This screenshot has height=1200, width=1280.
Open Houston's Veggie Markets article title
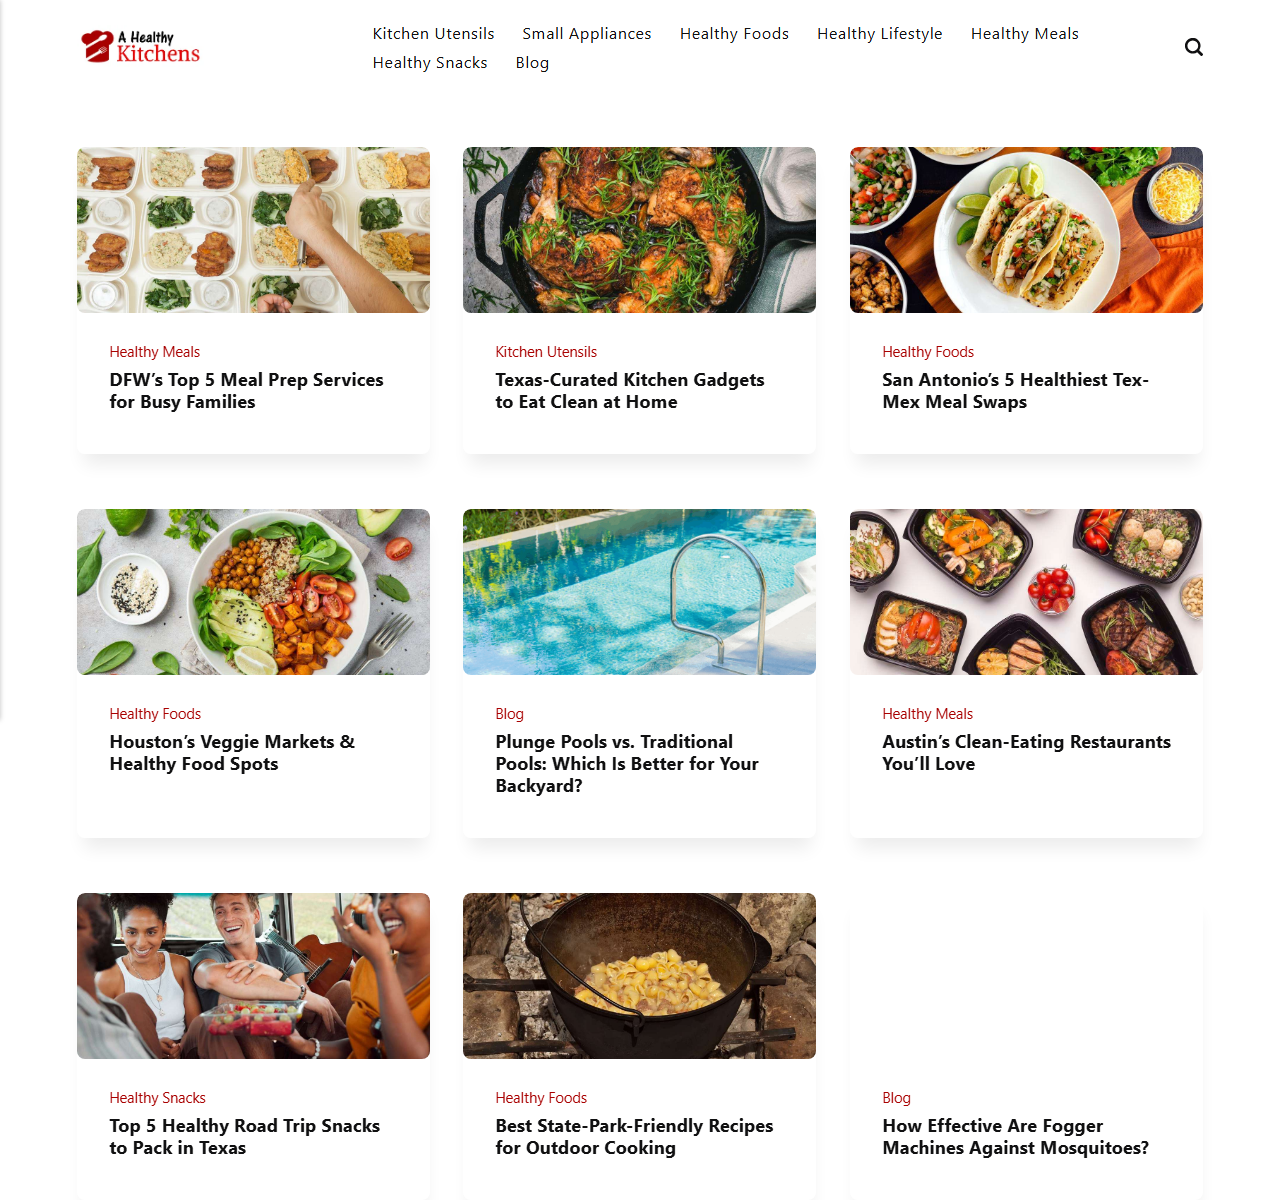coord(232,753)
